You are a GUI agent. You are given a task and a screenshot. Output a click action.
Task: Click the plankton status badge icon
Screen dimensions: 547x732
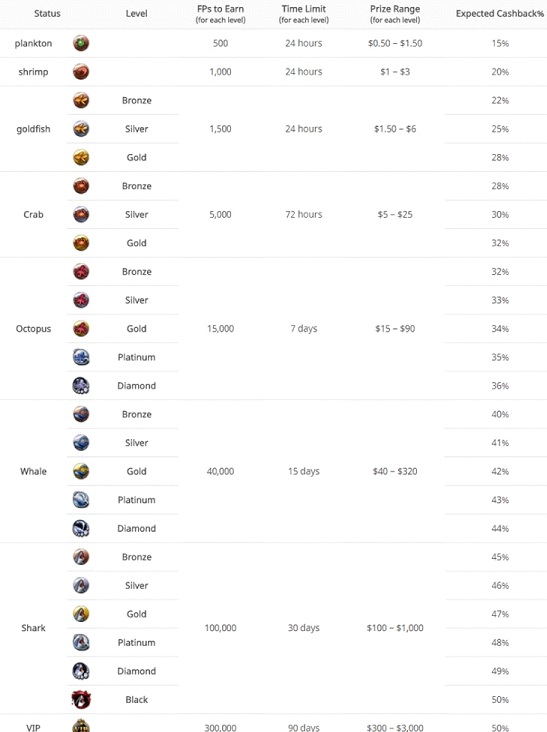click(x=81, y=43)
